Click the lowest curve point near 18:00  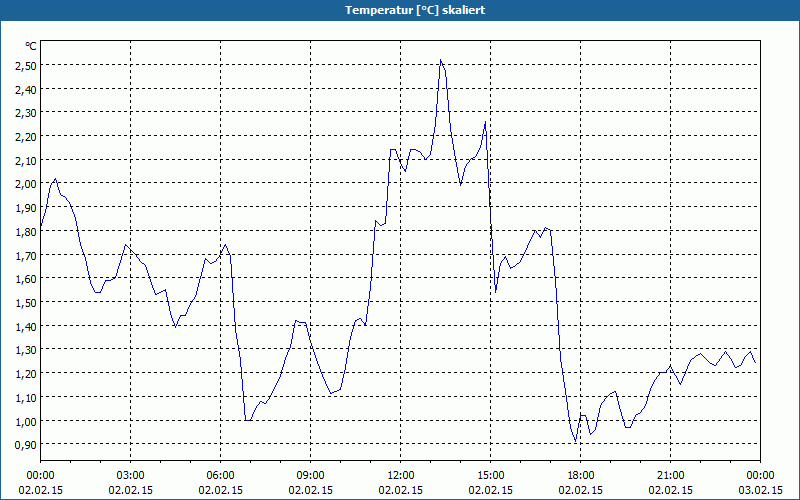[x=576, y=441]
